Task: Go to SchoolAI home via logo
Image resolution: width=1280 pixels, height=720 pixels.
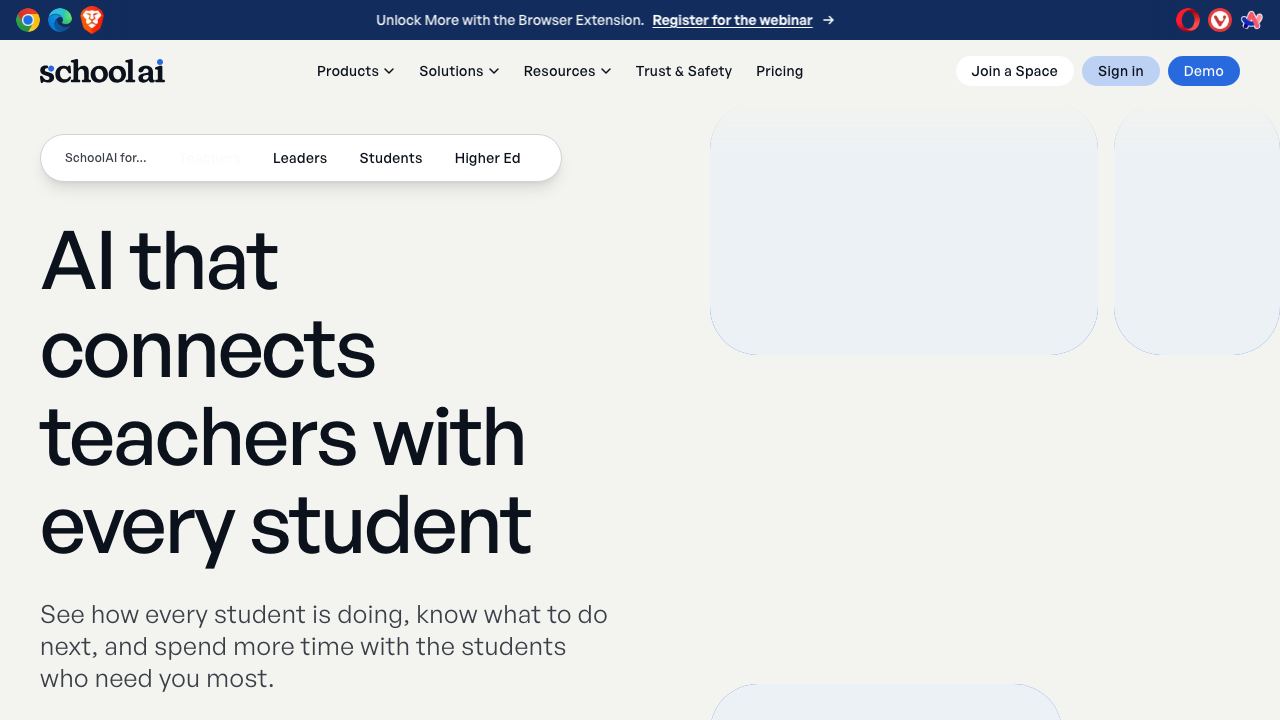Action: pos(102,71)
